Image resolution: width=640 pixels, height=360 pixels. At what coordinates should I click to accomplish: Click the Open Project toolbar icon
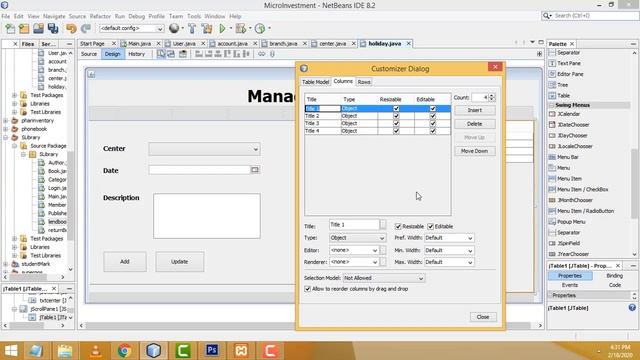(38, 29)
